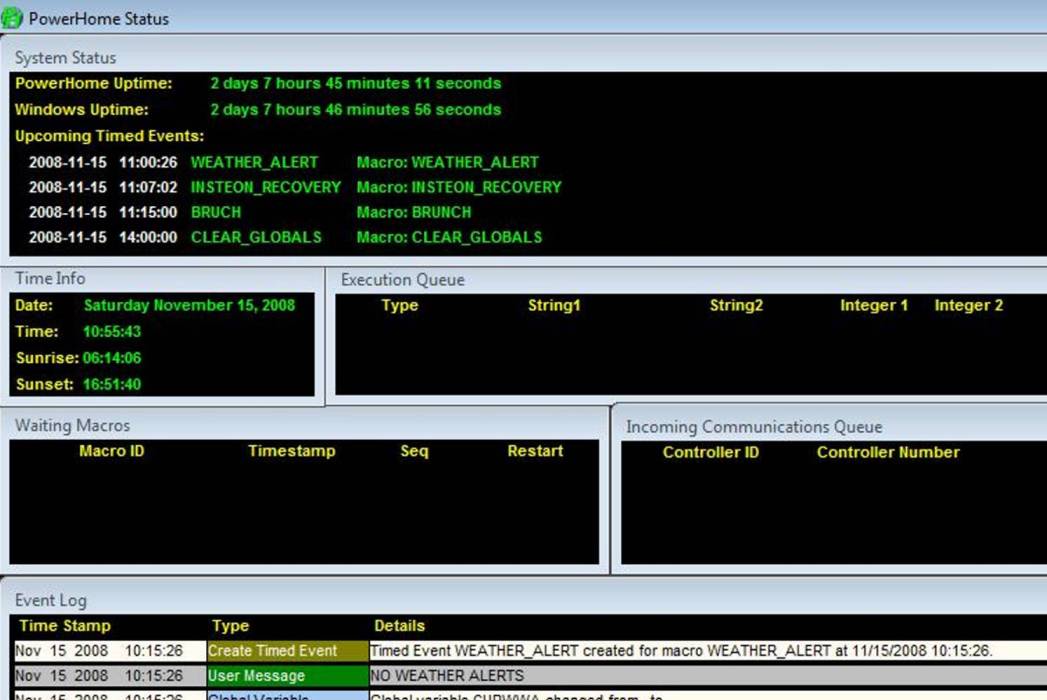This screenshot has height=700, width=1047.
Task: Click the Sunset label
Action: pyautogui.click(x=45, y=385)
